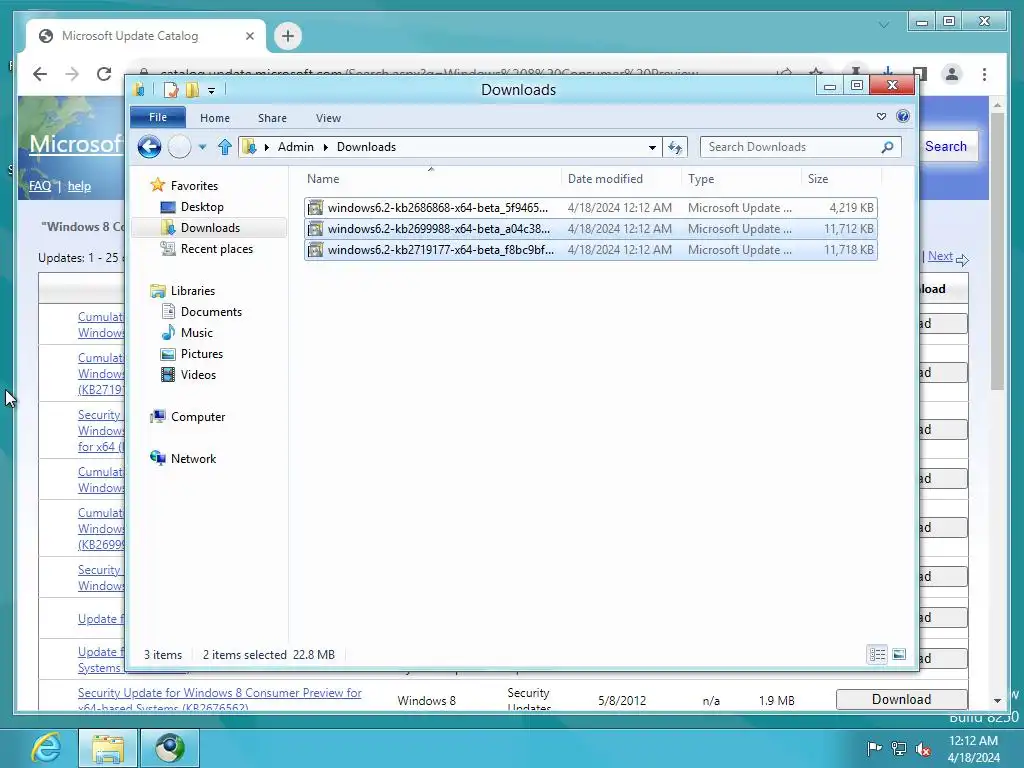The height and width of the screenshot is (768, 1024).
Task: Open the help link on Update Catalog
Action: [x=79, y=186]
